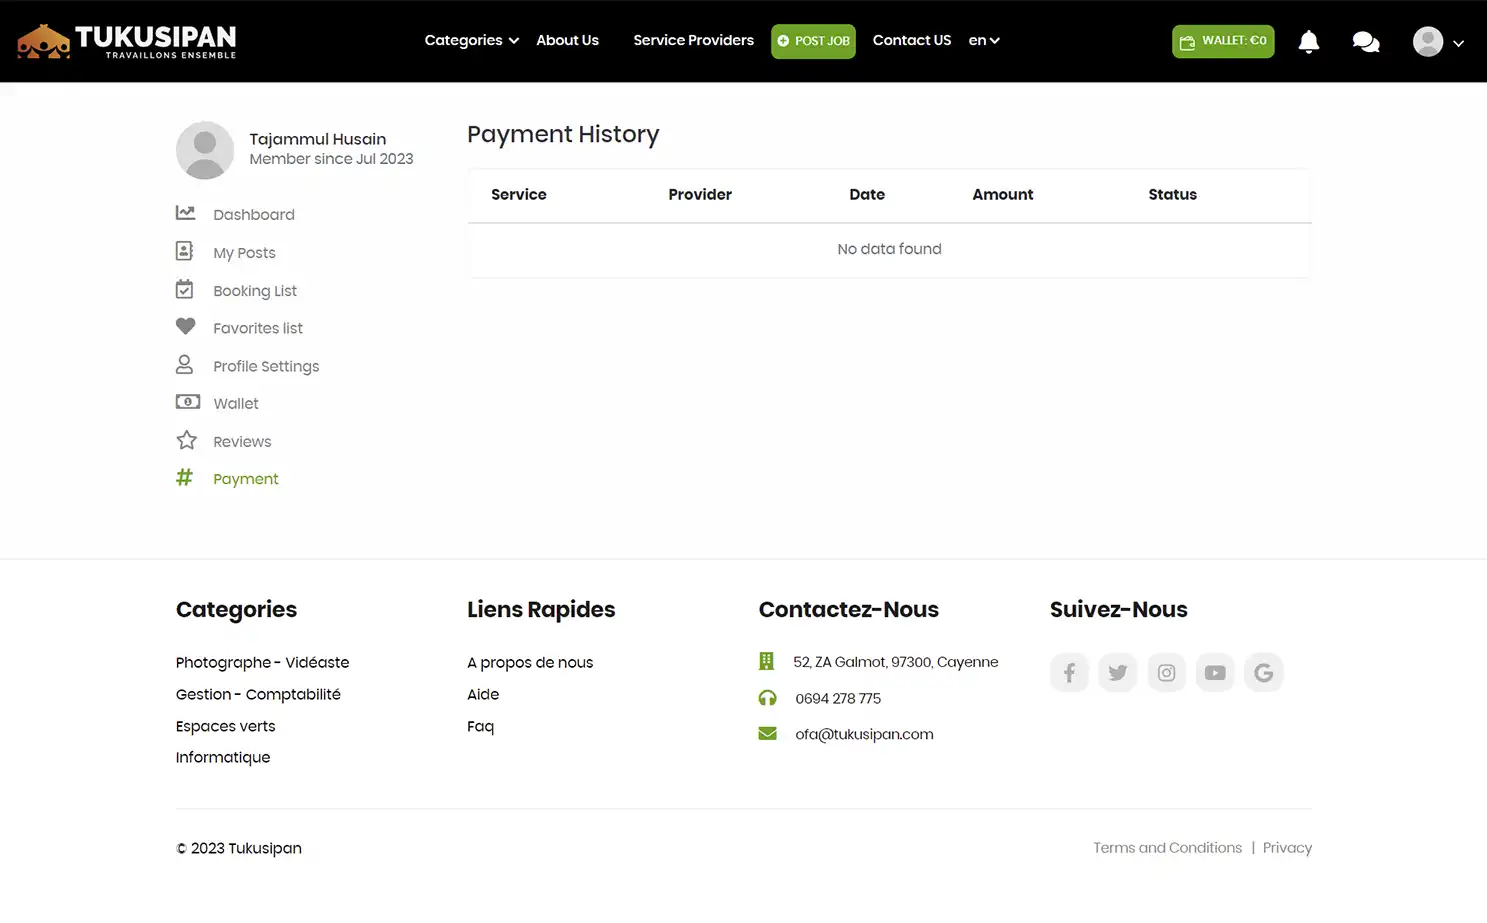The height and width of the screenshot is (923, 1487).
Task: Expand the profile account chevron
Action: 1458,44
